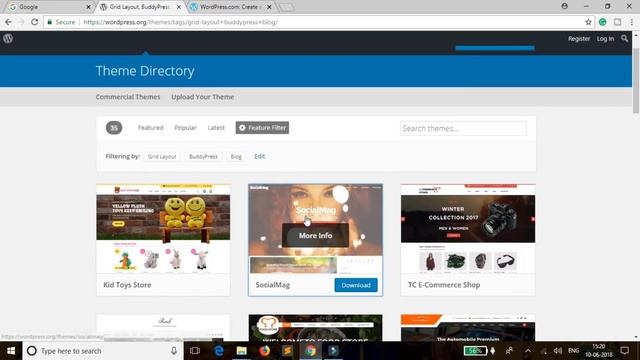
Task: Open the TC E-Commerce Shop theme thumbnail
Action: pos(468,229)
